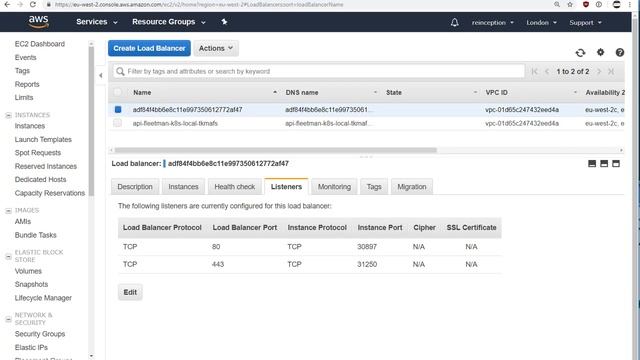Screen dimensions: 640x360
Task: Click Create Load Balancer button
Action: pos(149,48)
